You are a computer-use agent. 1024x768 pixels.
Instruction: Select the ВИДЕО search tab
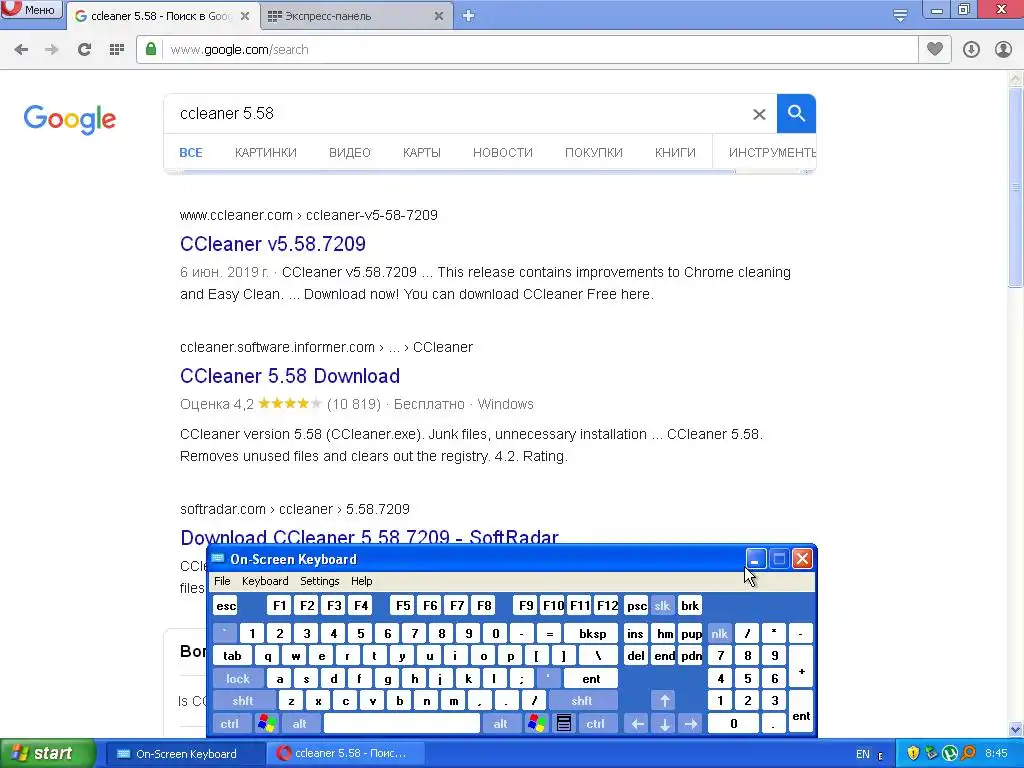point(350,153)
